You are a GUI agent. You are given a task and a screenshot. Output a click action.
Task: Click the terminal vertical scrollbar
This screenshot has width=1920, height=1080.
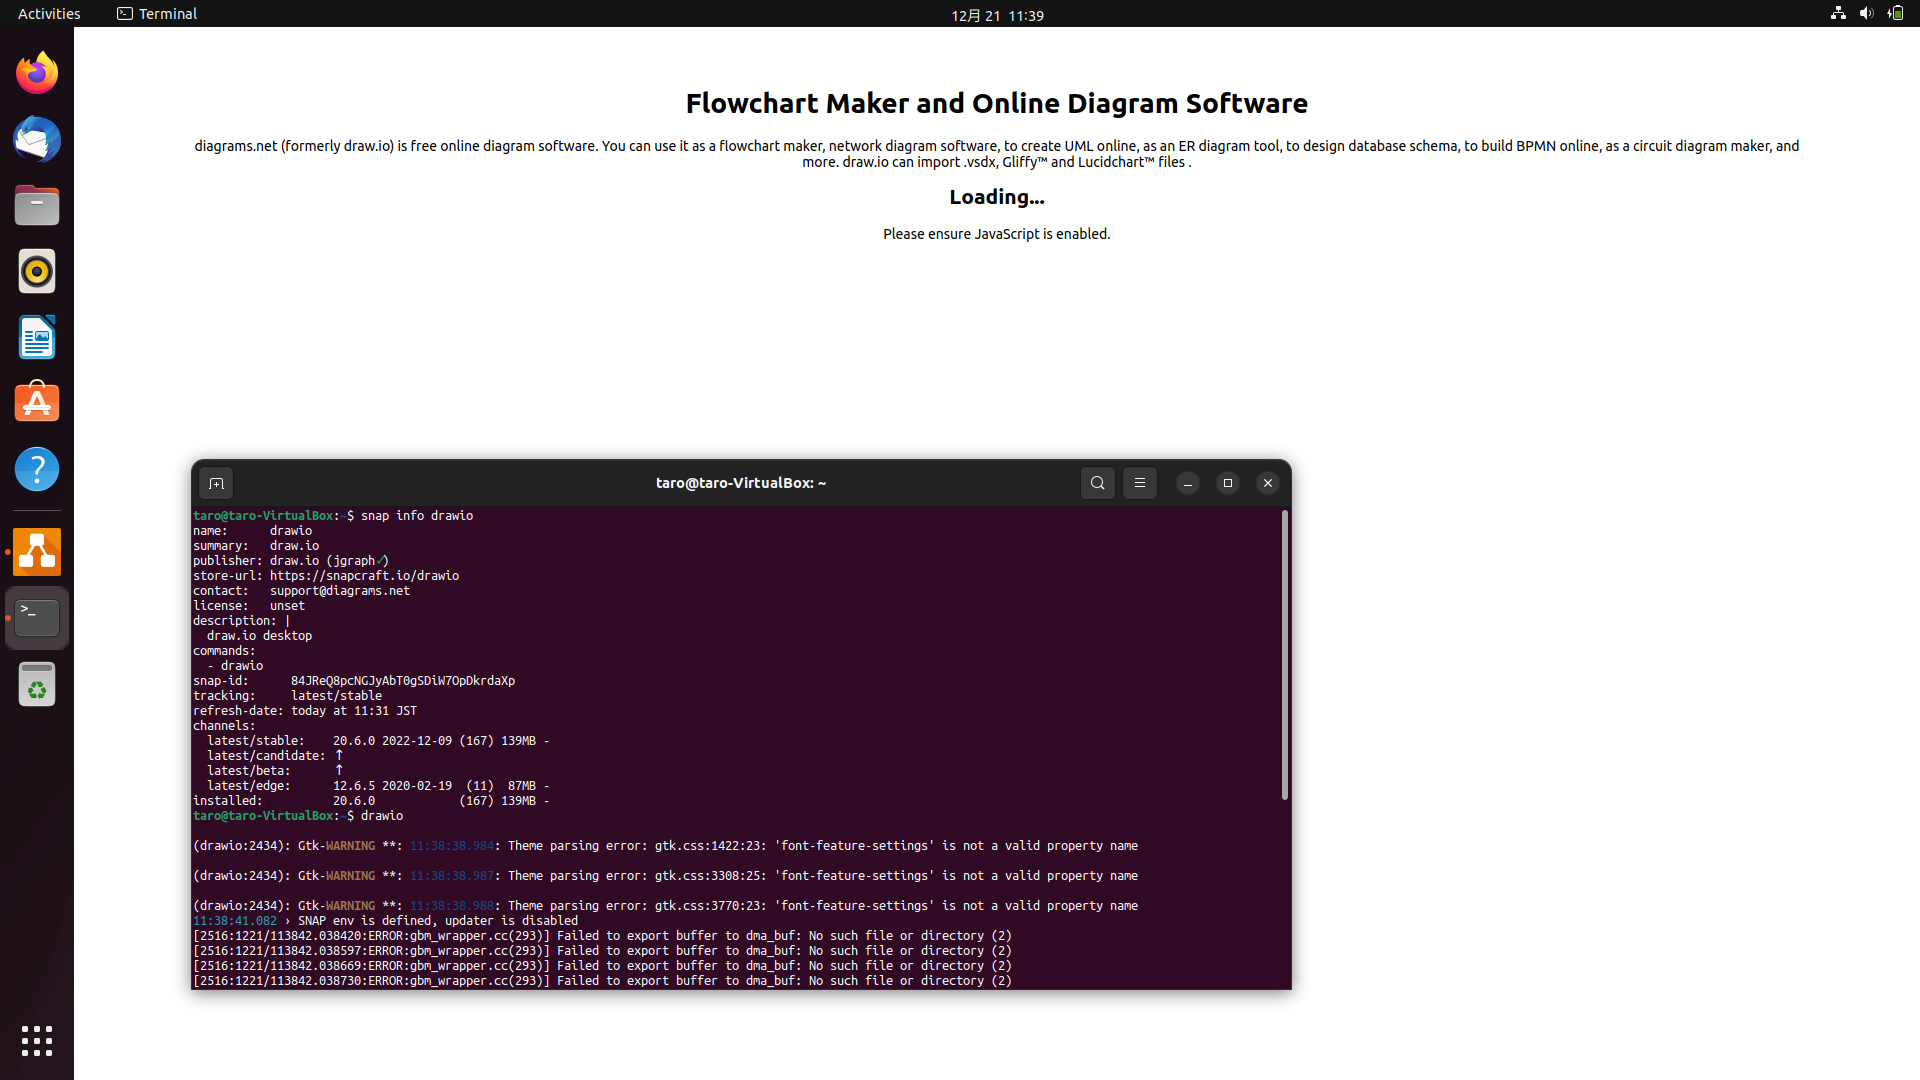click(1284, 655)
